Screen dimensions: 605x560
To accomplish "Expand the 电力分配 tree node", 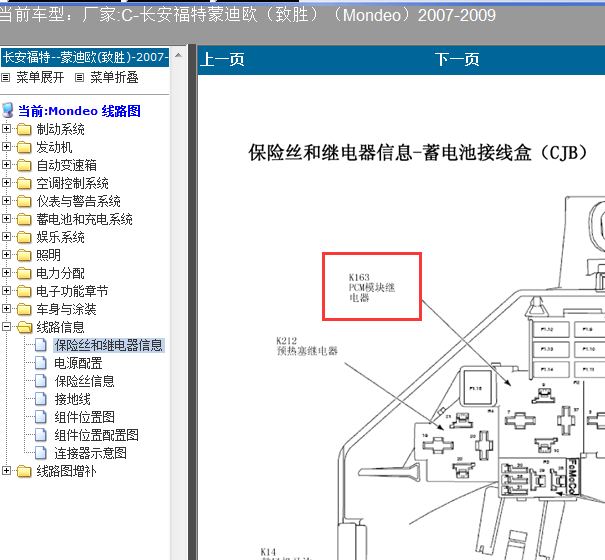I will point(6,273).
